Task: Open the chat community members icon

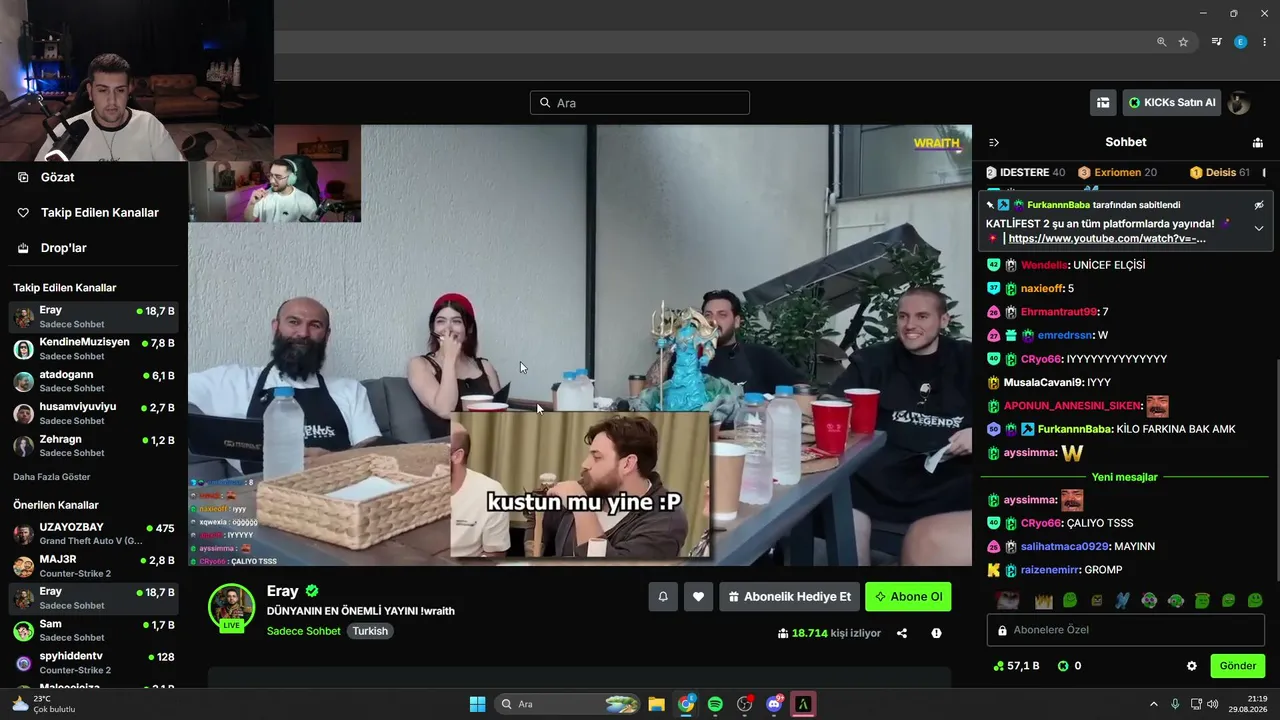Action: [x=1258, y=142]
